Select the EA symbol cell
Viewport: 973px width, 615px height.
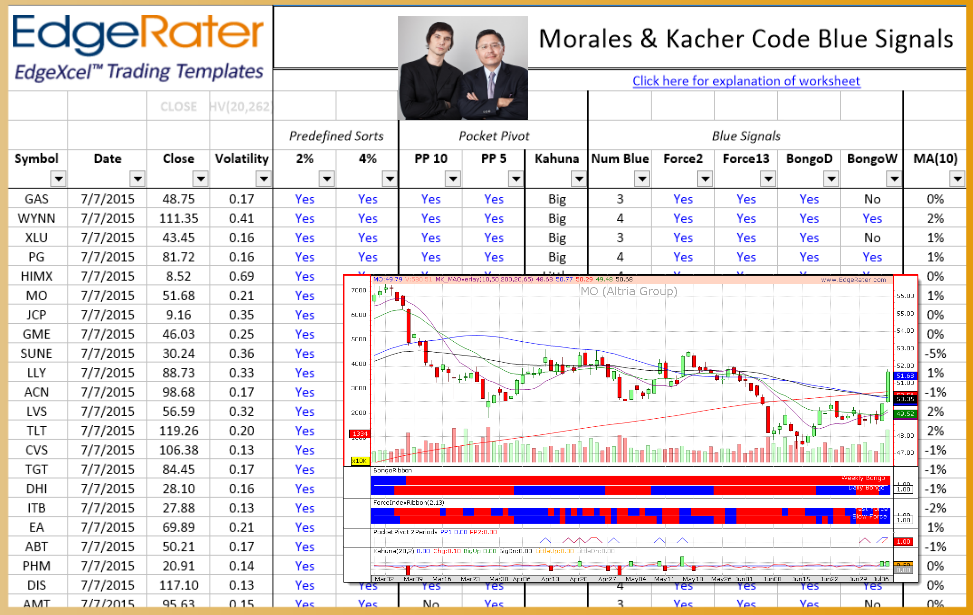click(37, 527)
